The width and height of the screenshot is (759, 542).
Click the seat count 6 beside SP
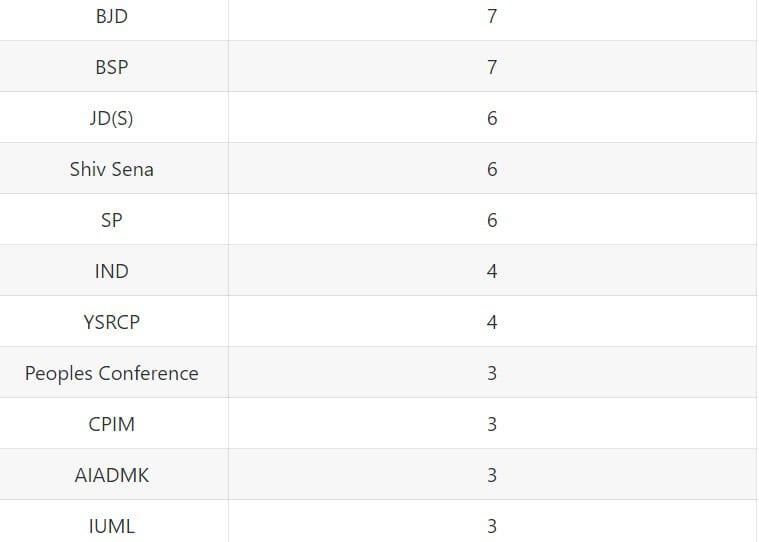(x=492, y=220)
